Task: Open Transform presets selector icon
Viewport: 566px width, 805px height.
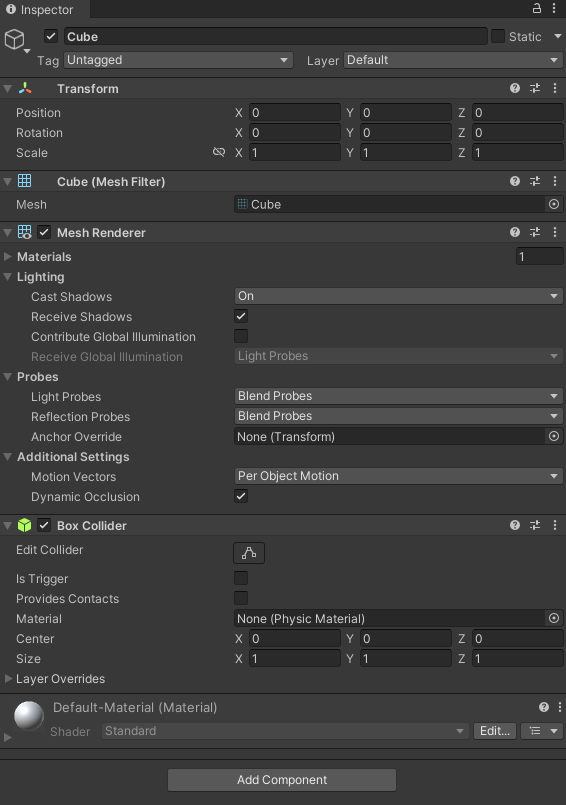Action: [535, 88]
